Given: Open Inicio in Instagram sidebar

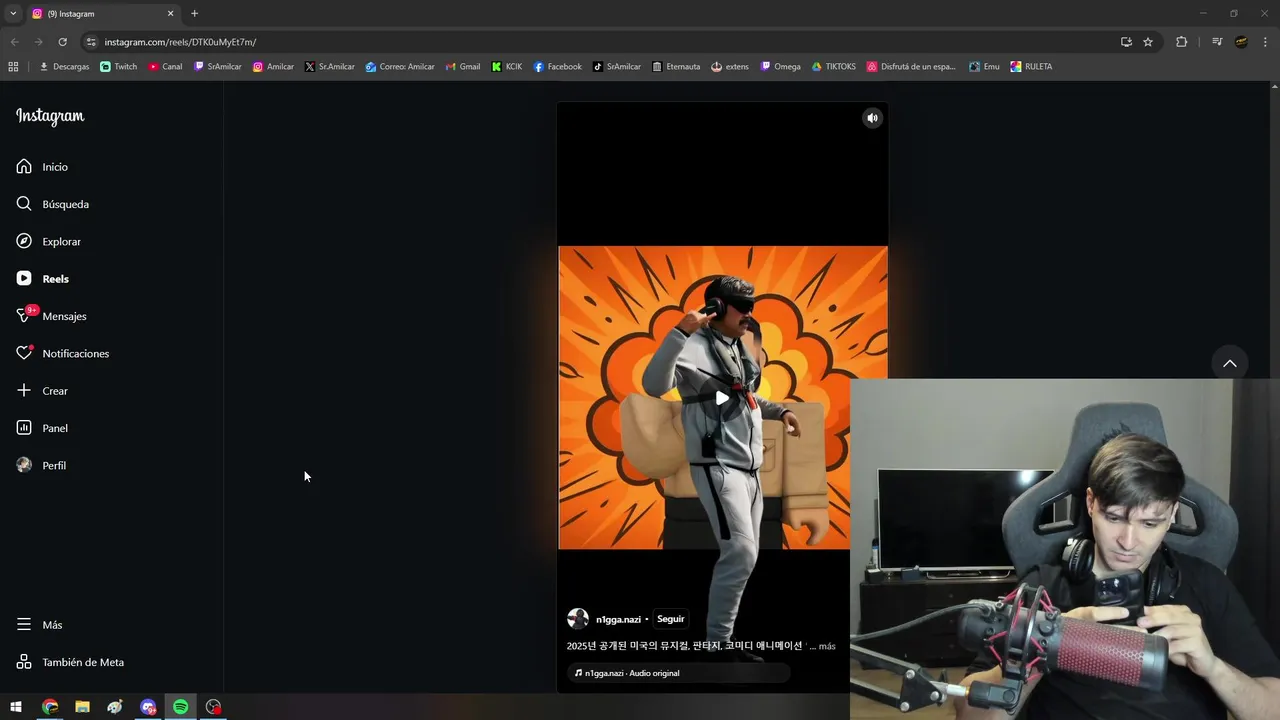Looking at the screenshot, I should [42, 167].
